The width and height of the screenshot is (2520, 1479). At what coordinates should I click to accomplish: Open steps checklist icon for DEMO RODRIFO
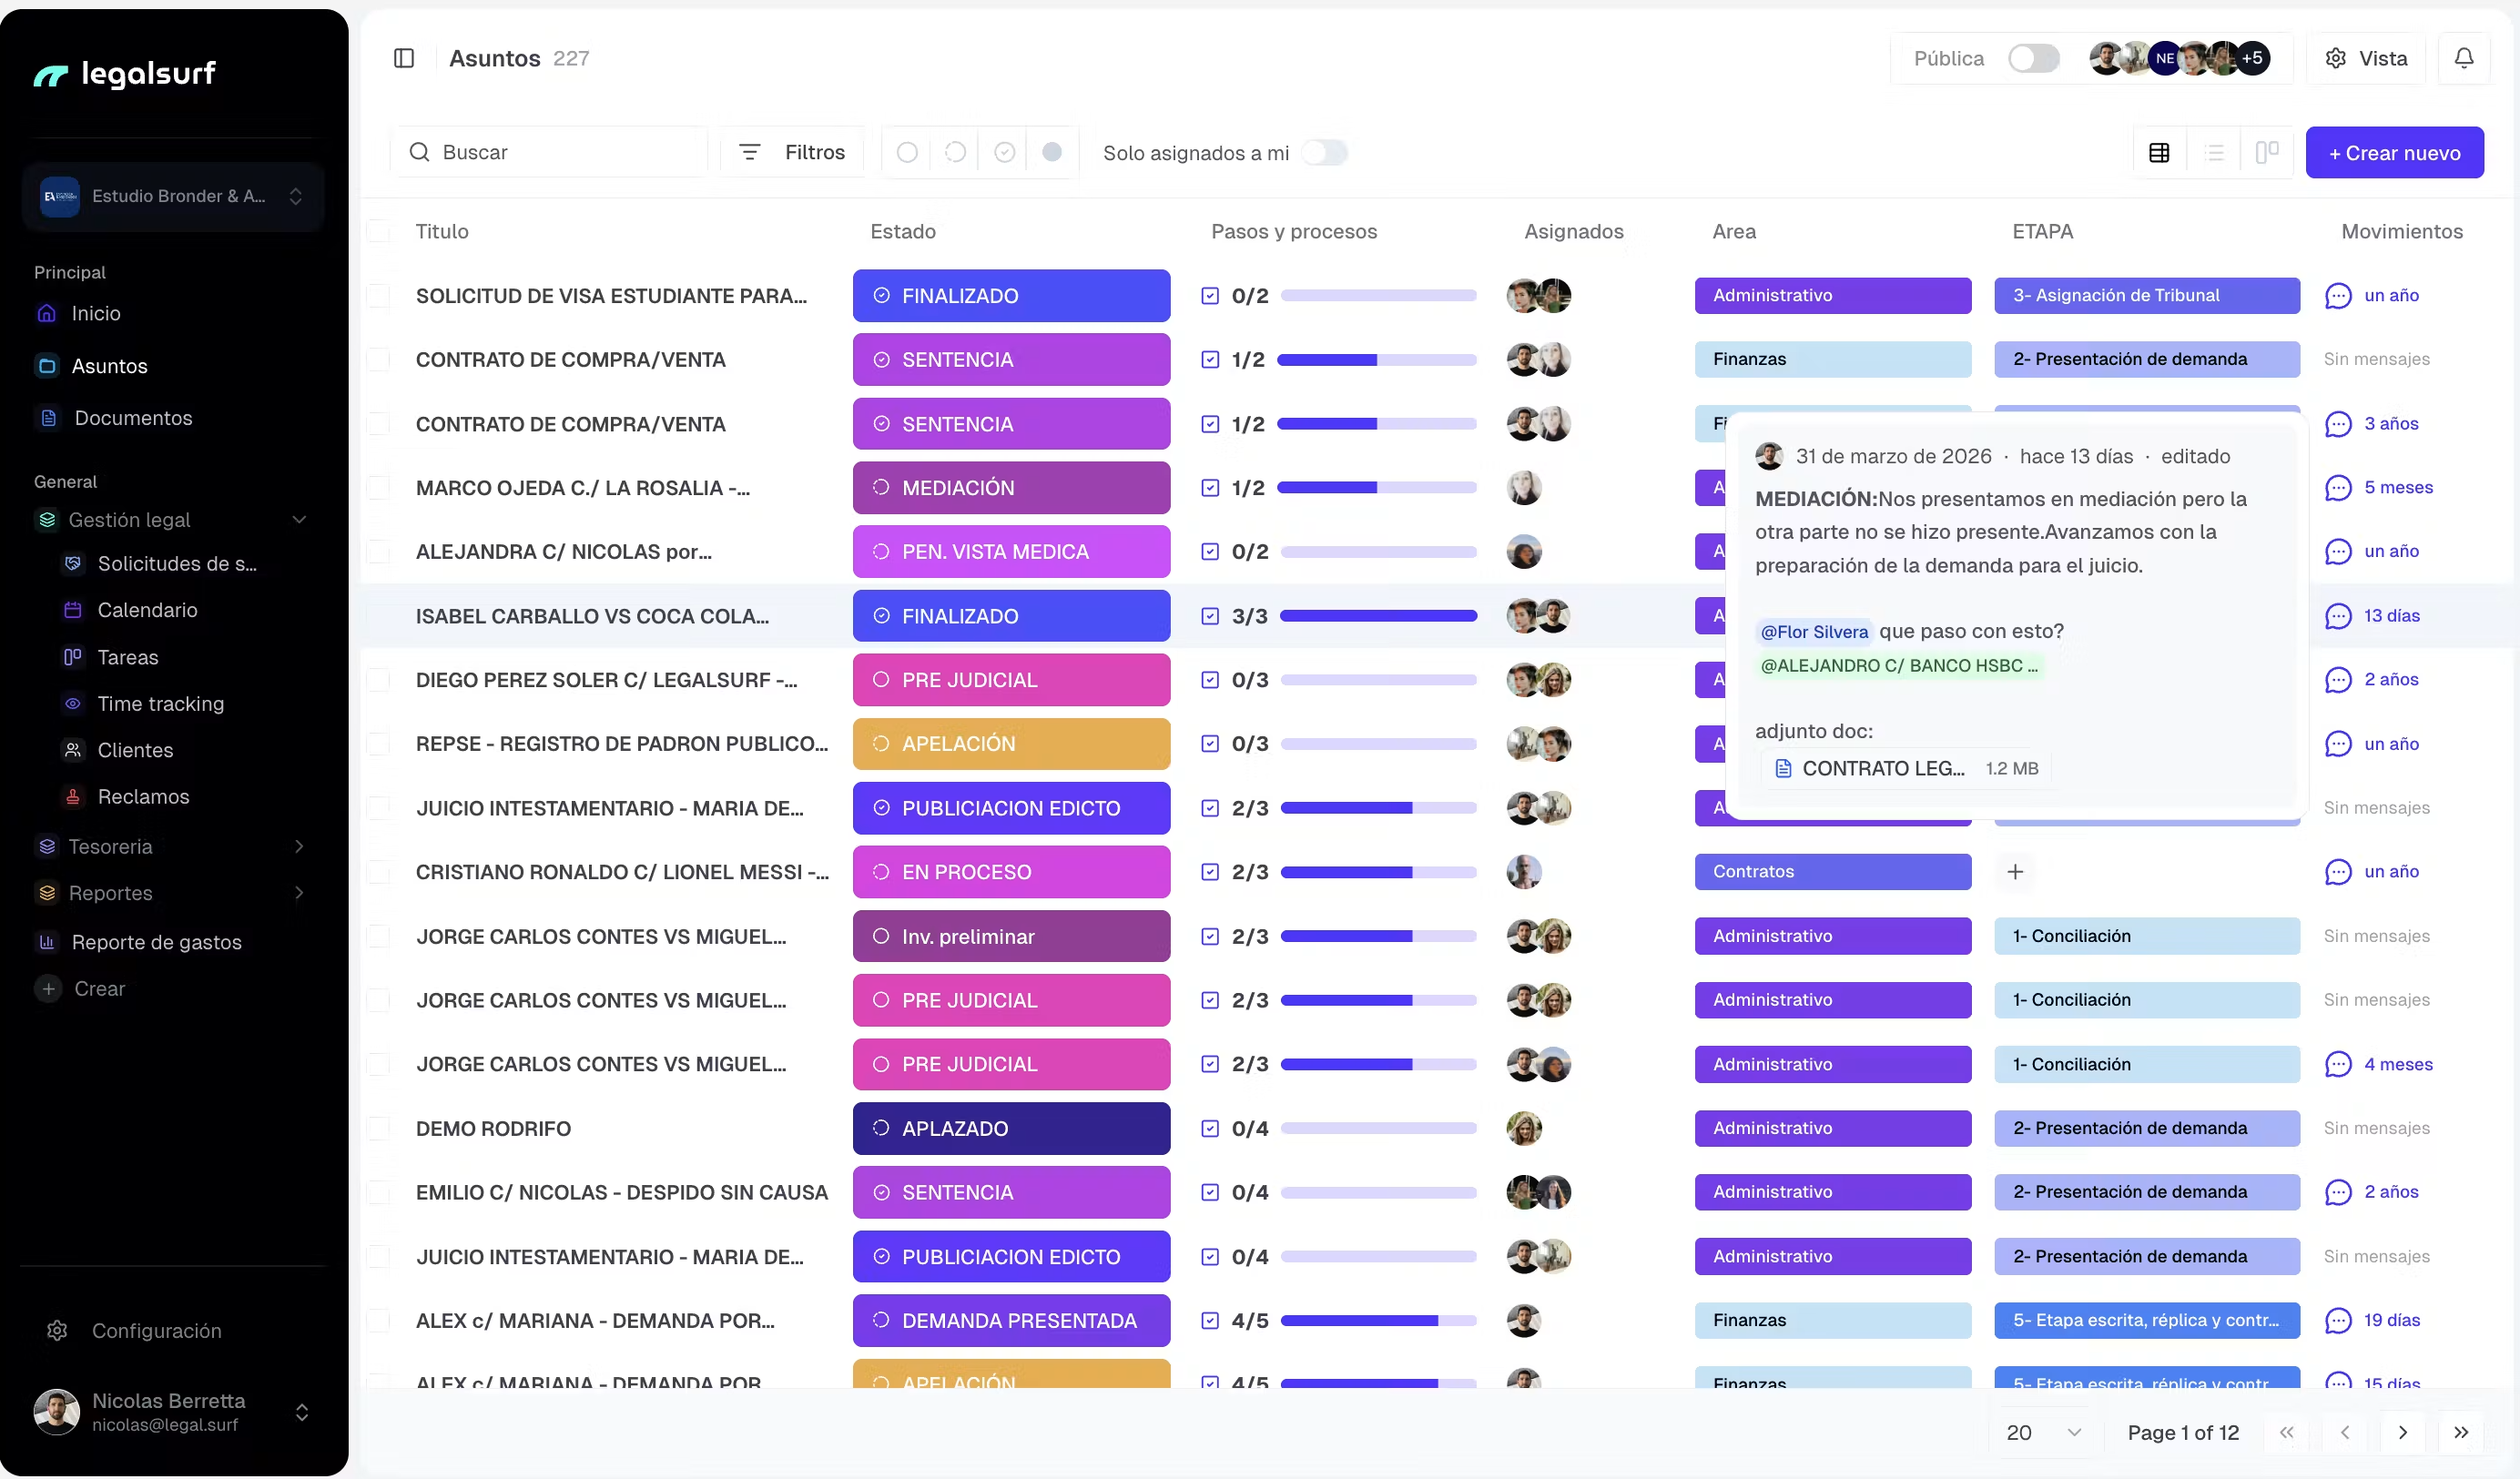tap(1210, 1129)
